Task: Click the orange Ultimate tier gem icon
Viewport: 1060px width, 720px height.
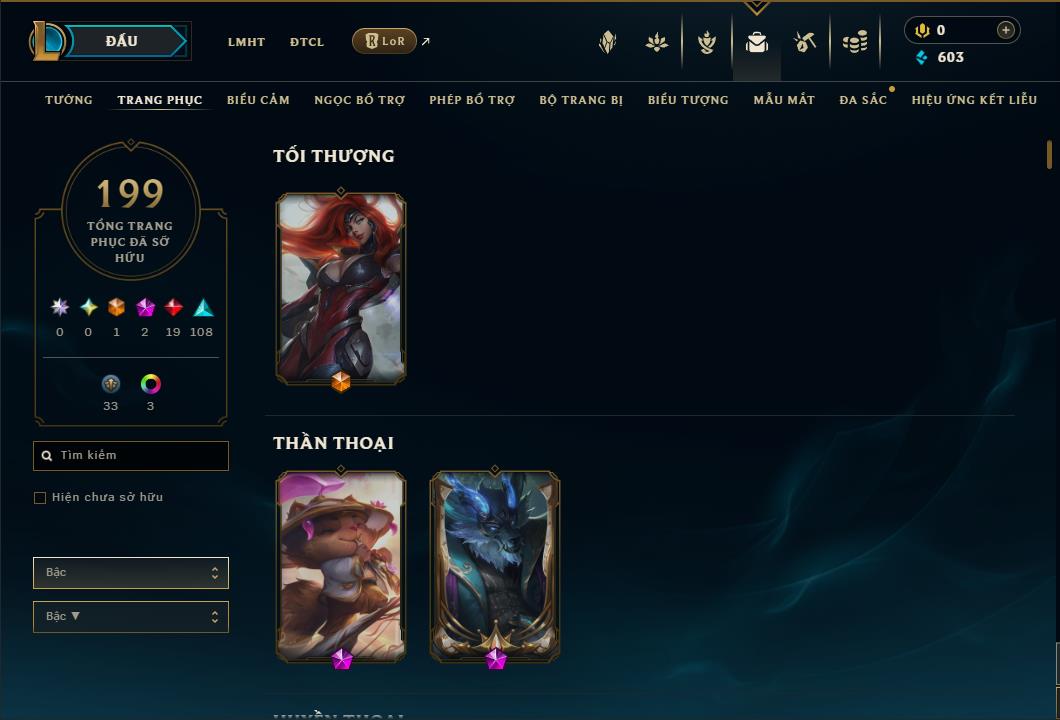Action: 116,308
